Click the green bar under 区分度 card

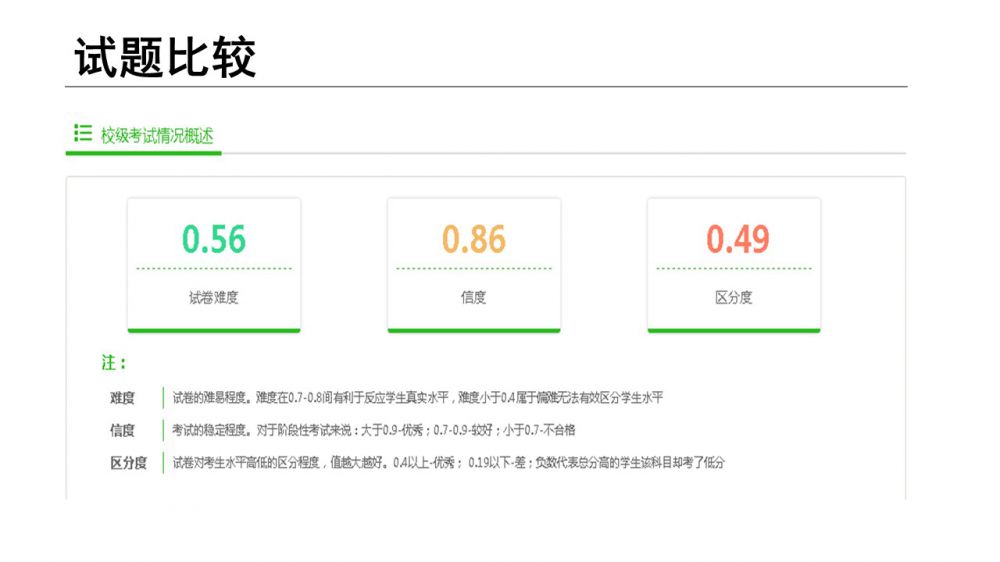[734, 329]
